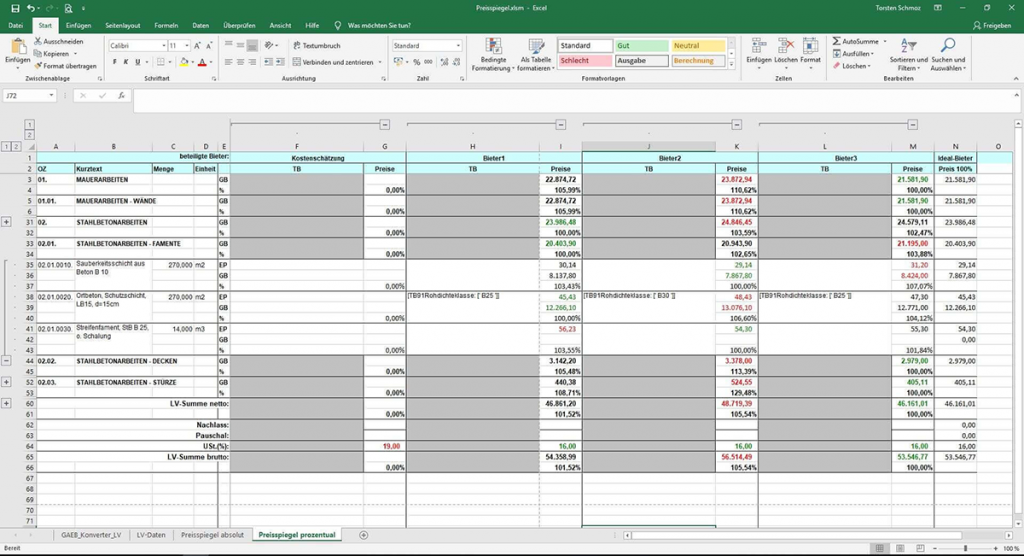Toggle underline formatting (U)
Screen dimensions: 1024x556
[x=137, y=62]
